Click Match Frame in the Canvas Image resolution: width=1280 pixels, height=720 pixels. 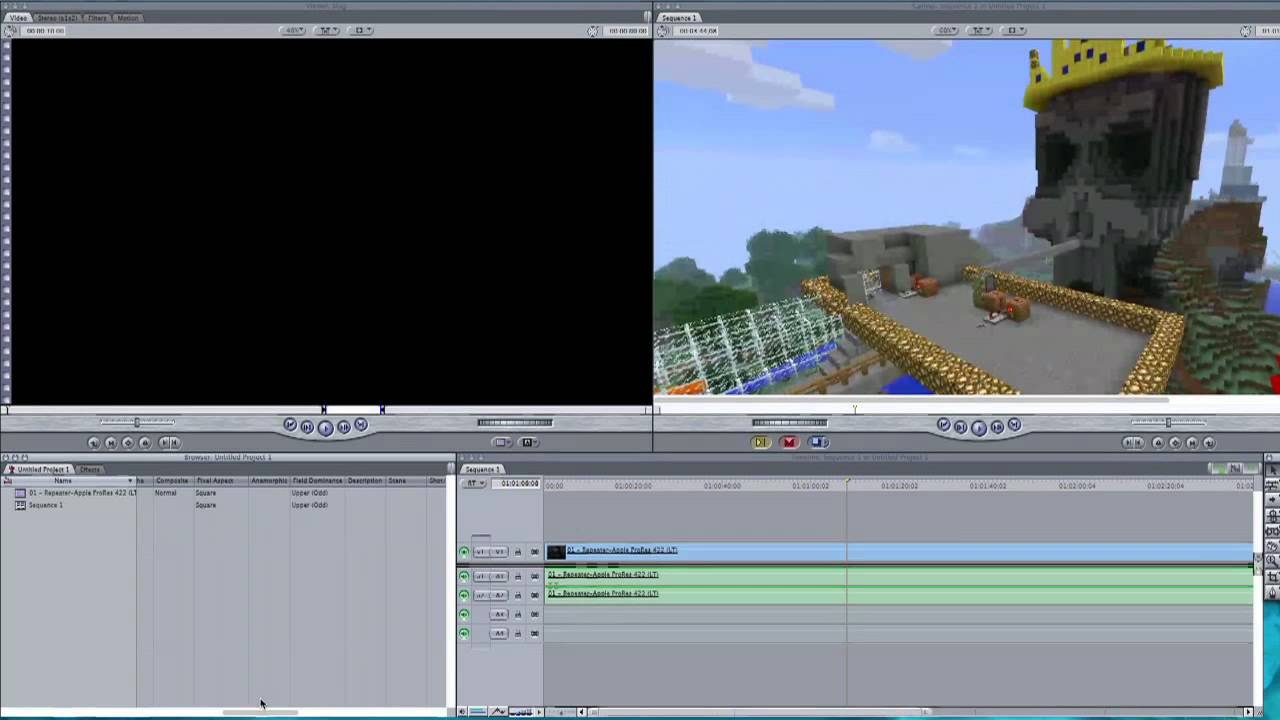(1209, 443)
